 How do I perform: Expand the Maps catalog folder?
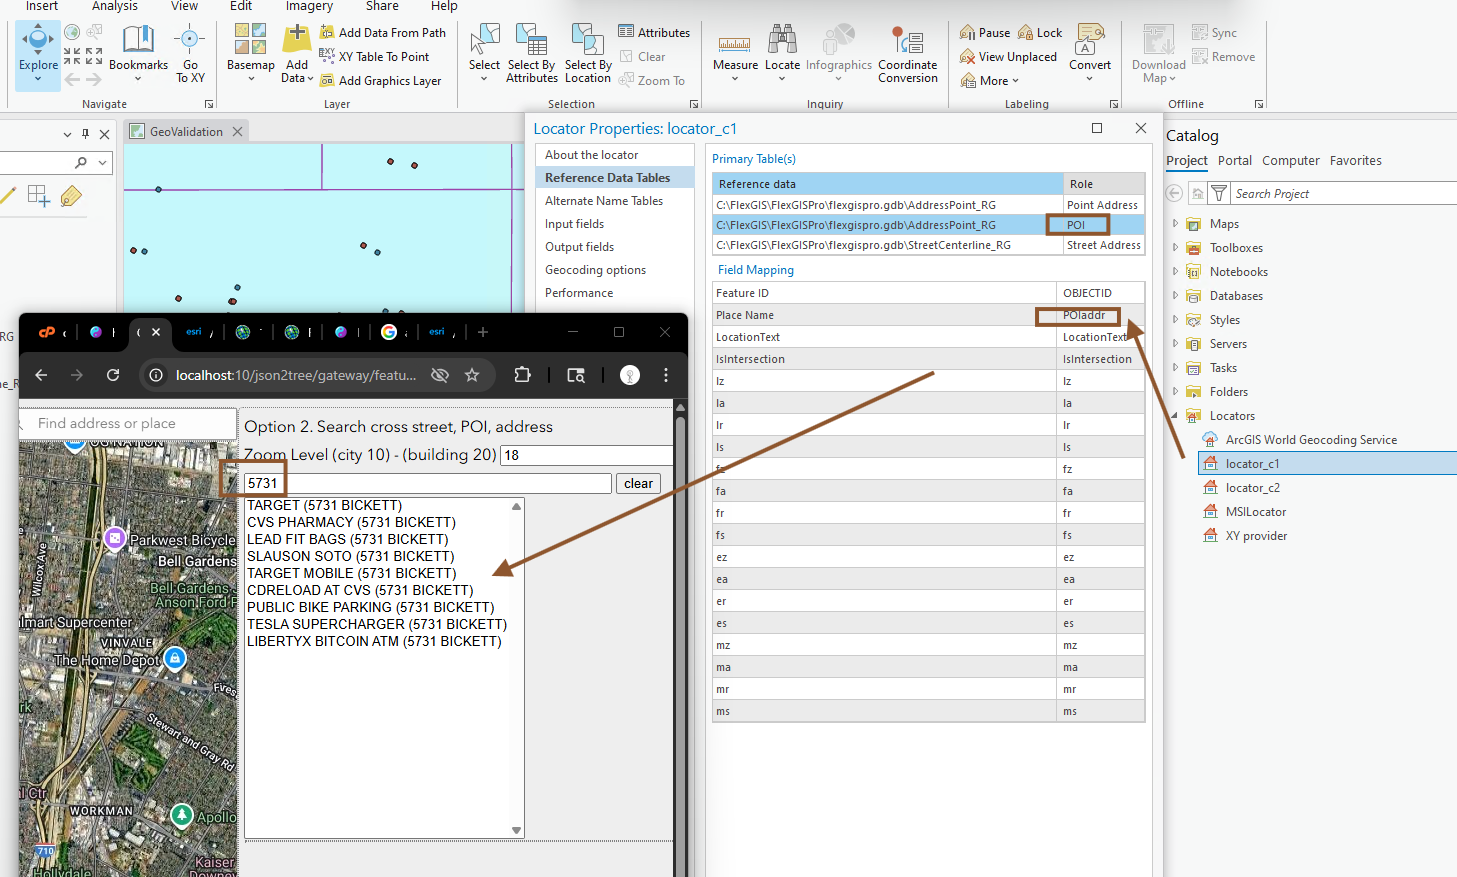(x=1175, y=224)
